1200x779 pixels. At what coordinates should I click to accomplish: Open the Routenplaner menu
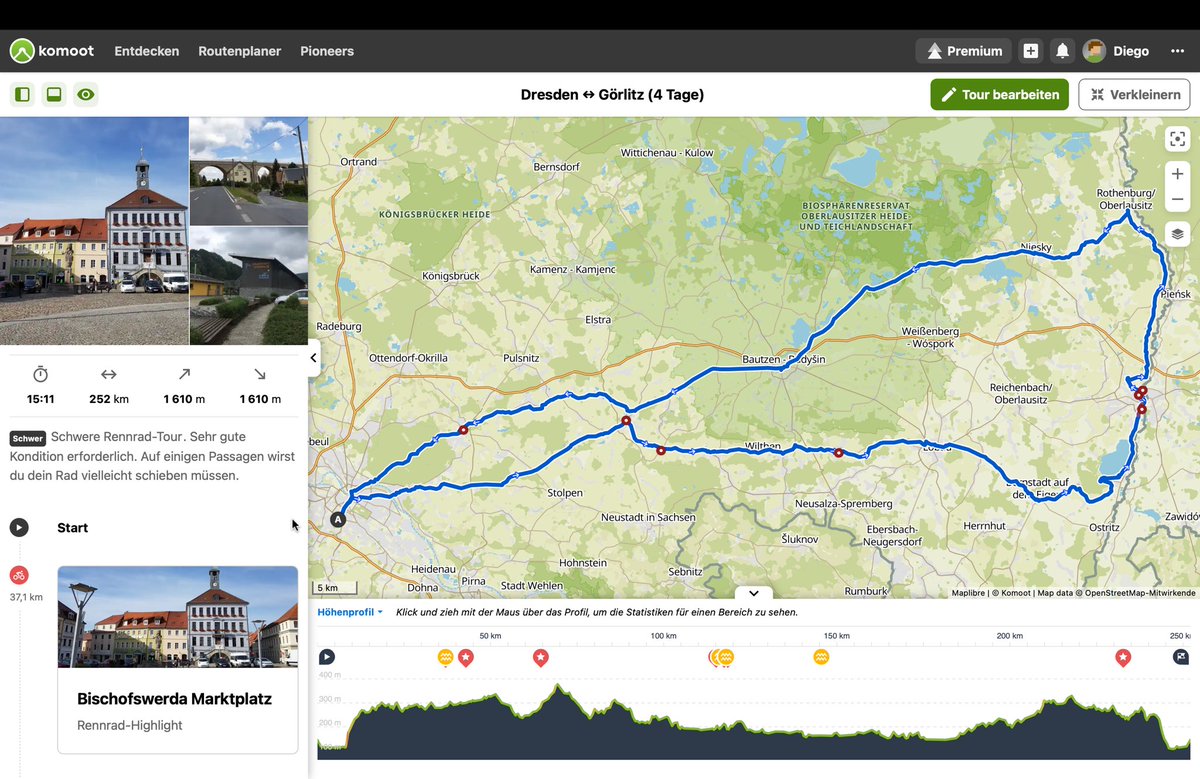pyautogui.click(x=240, y=51)
